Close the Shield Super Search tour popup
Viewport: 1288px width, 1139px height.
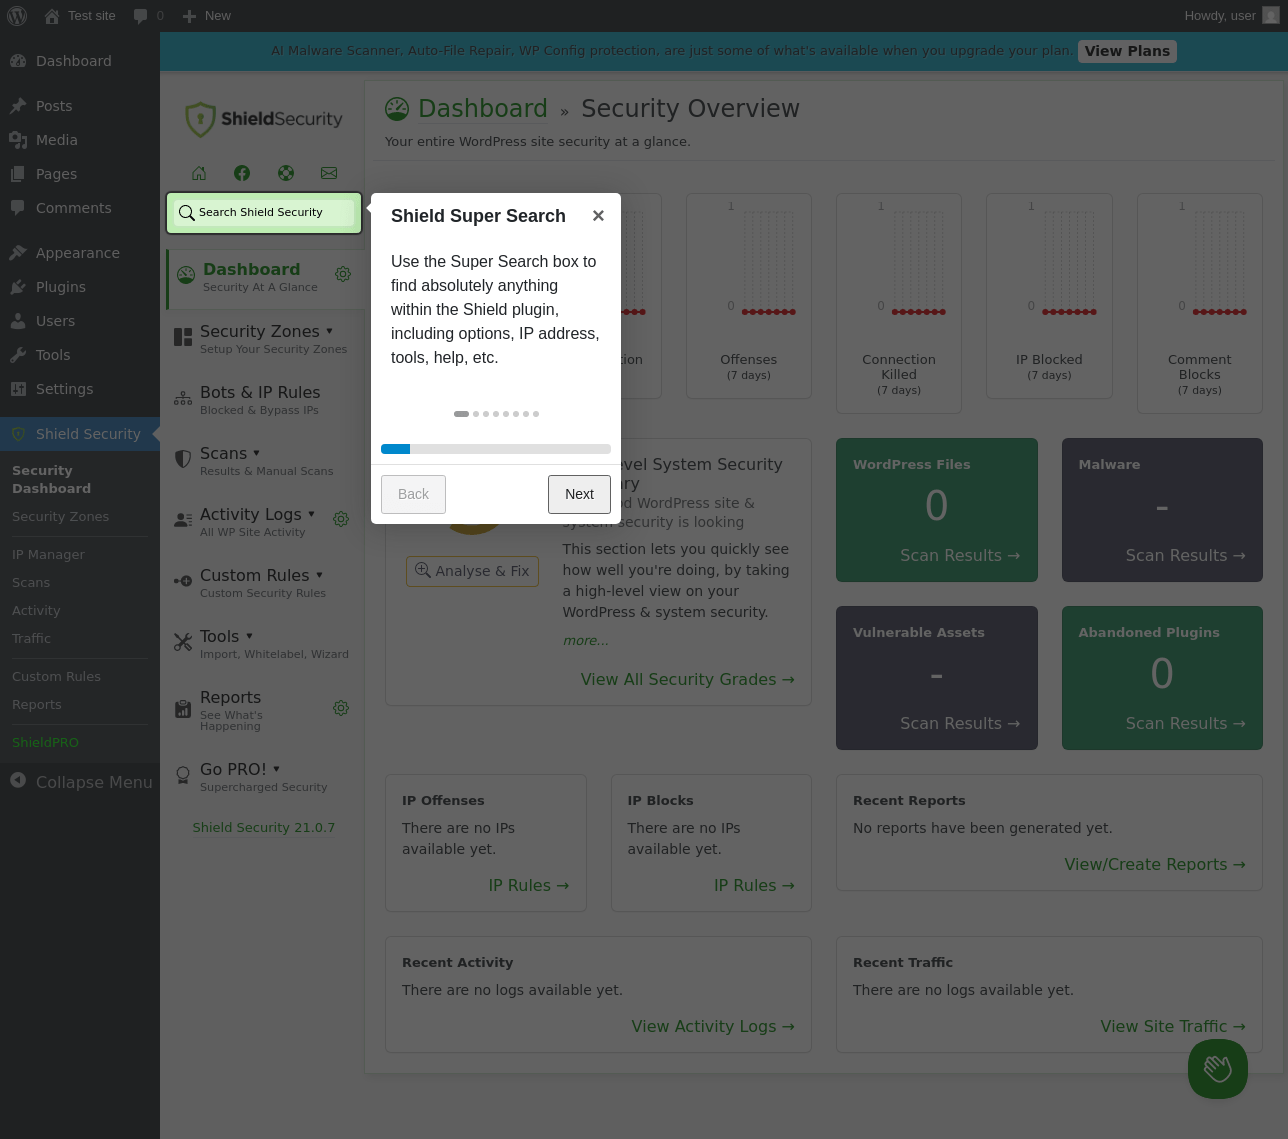click(598, 216)
